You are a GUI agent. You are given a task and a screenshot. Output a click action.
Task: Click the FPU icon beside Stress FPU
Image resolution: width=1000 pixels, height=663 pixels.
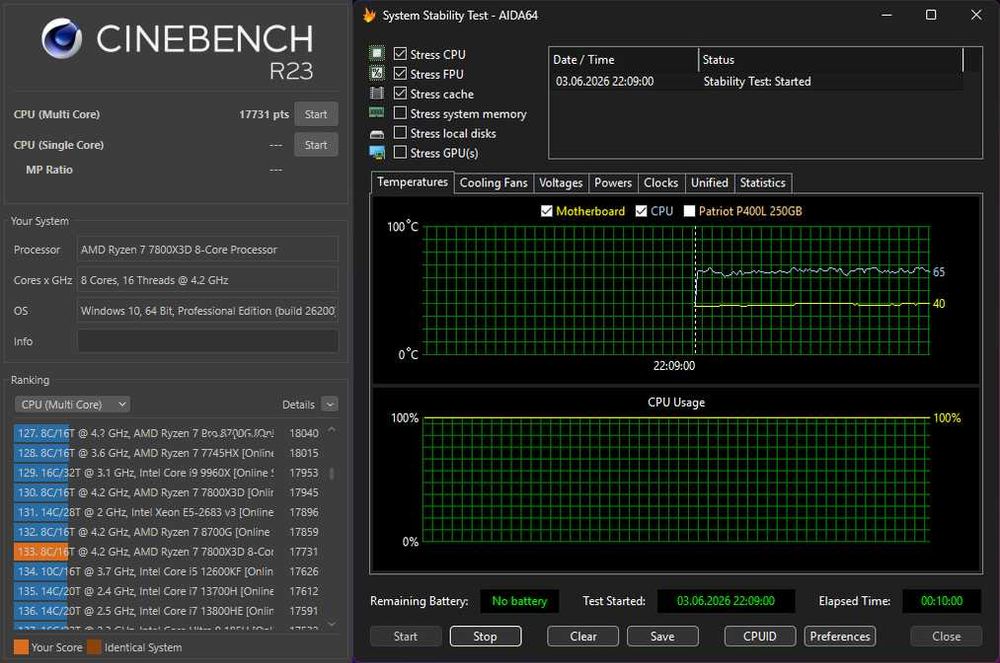click(x=377, y=73)
